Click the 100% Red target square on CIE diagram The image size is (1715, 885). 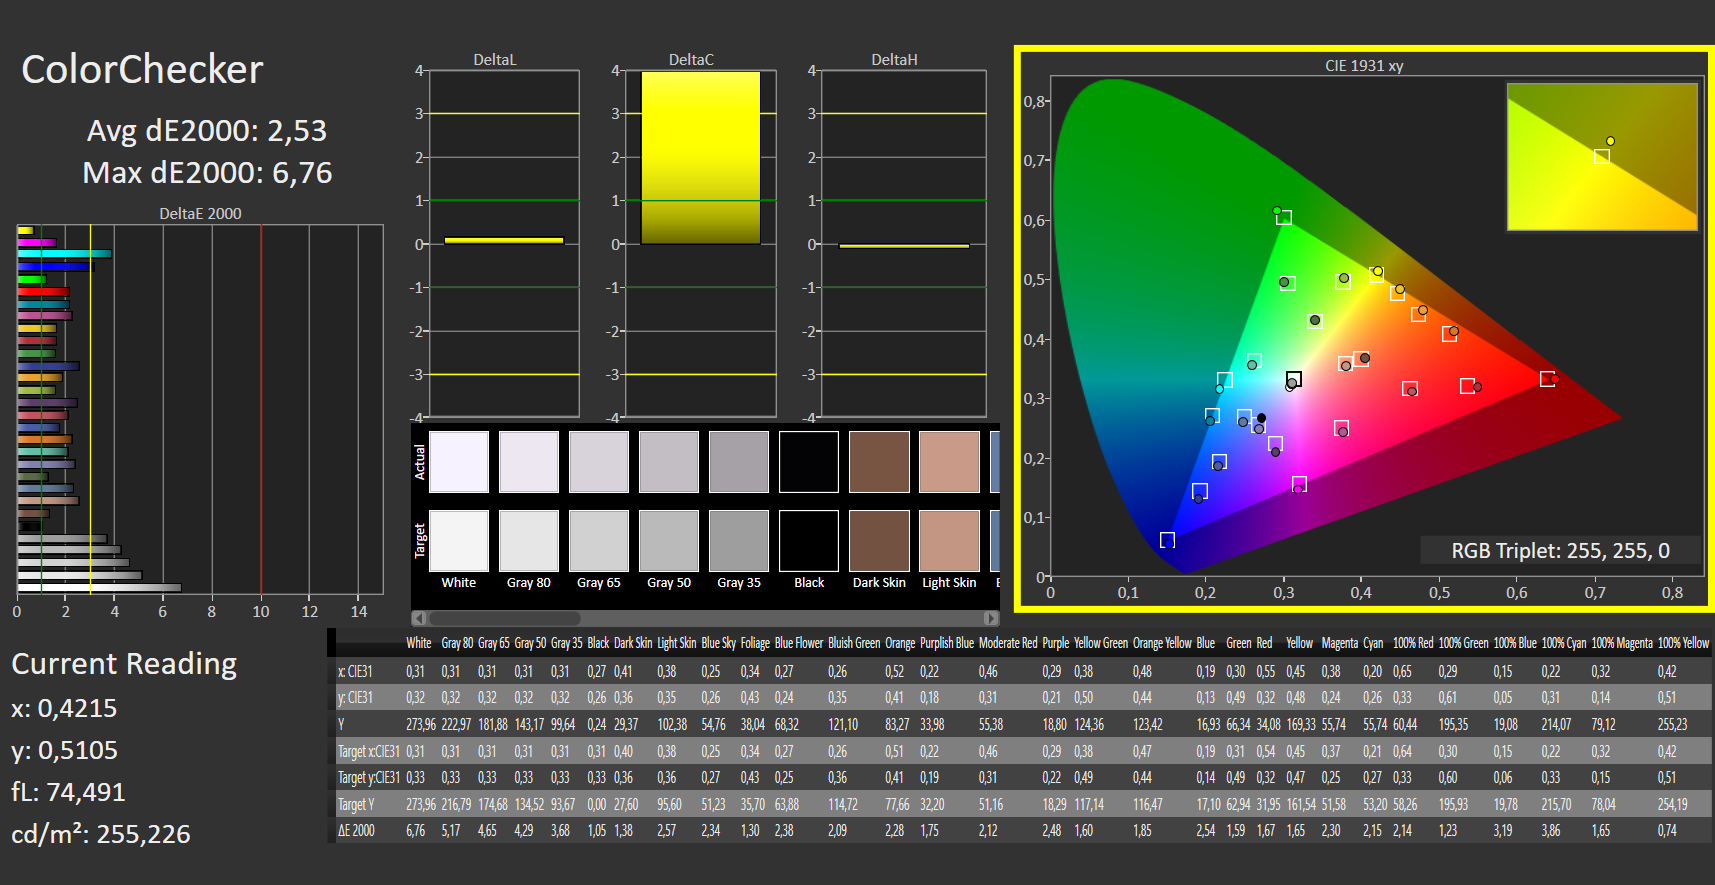coord(1547,379)
